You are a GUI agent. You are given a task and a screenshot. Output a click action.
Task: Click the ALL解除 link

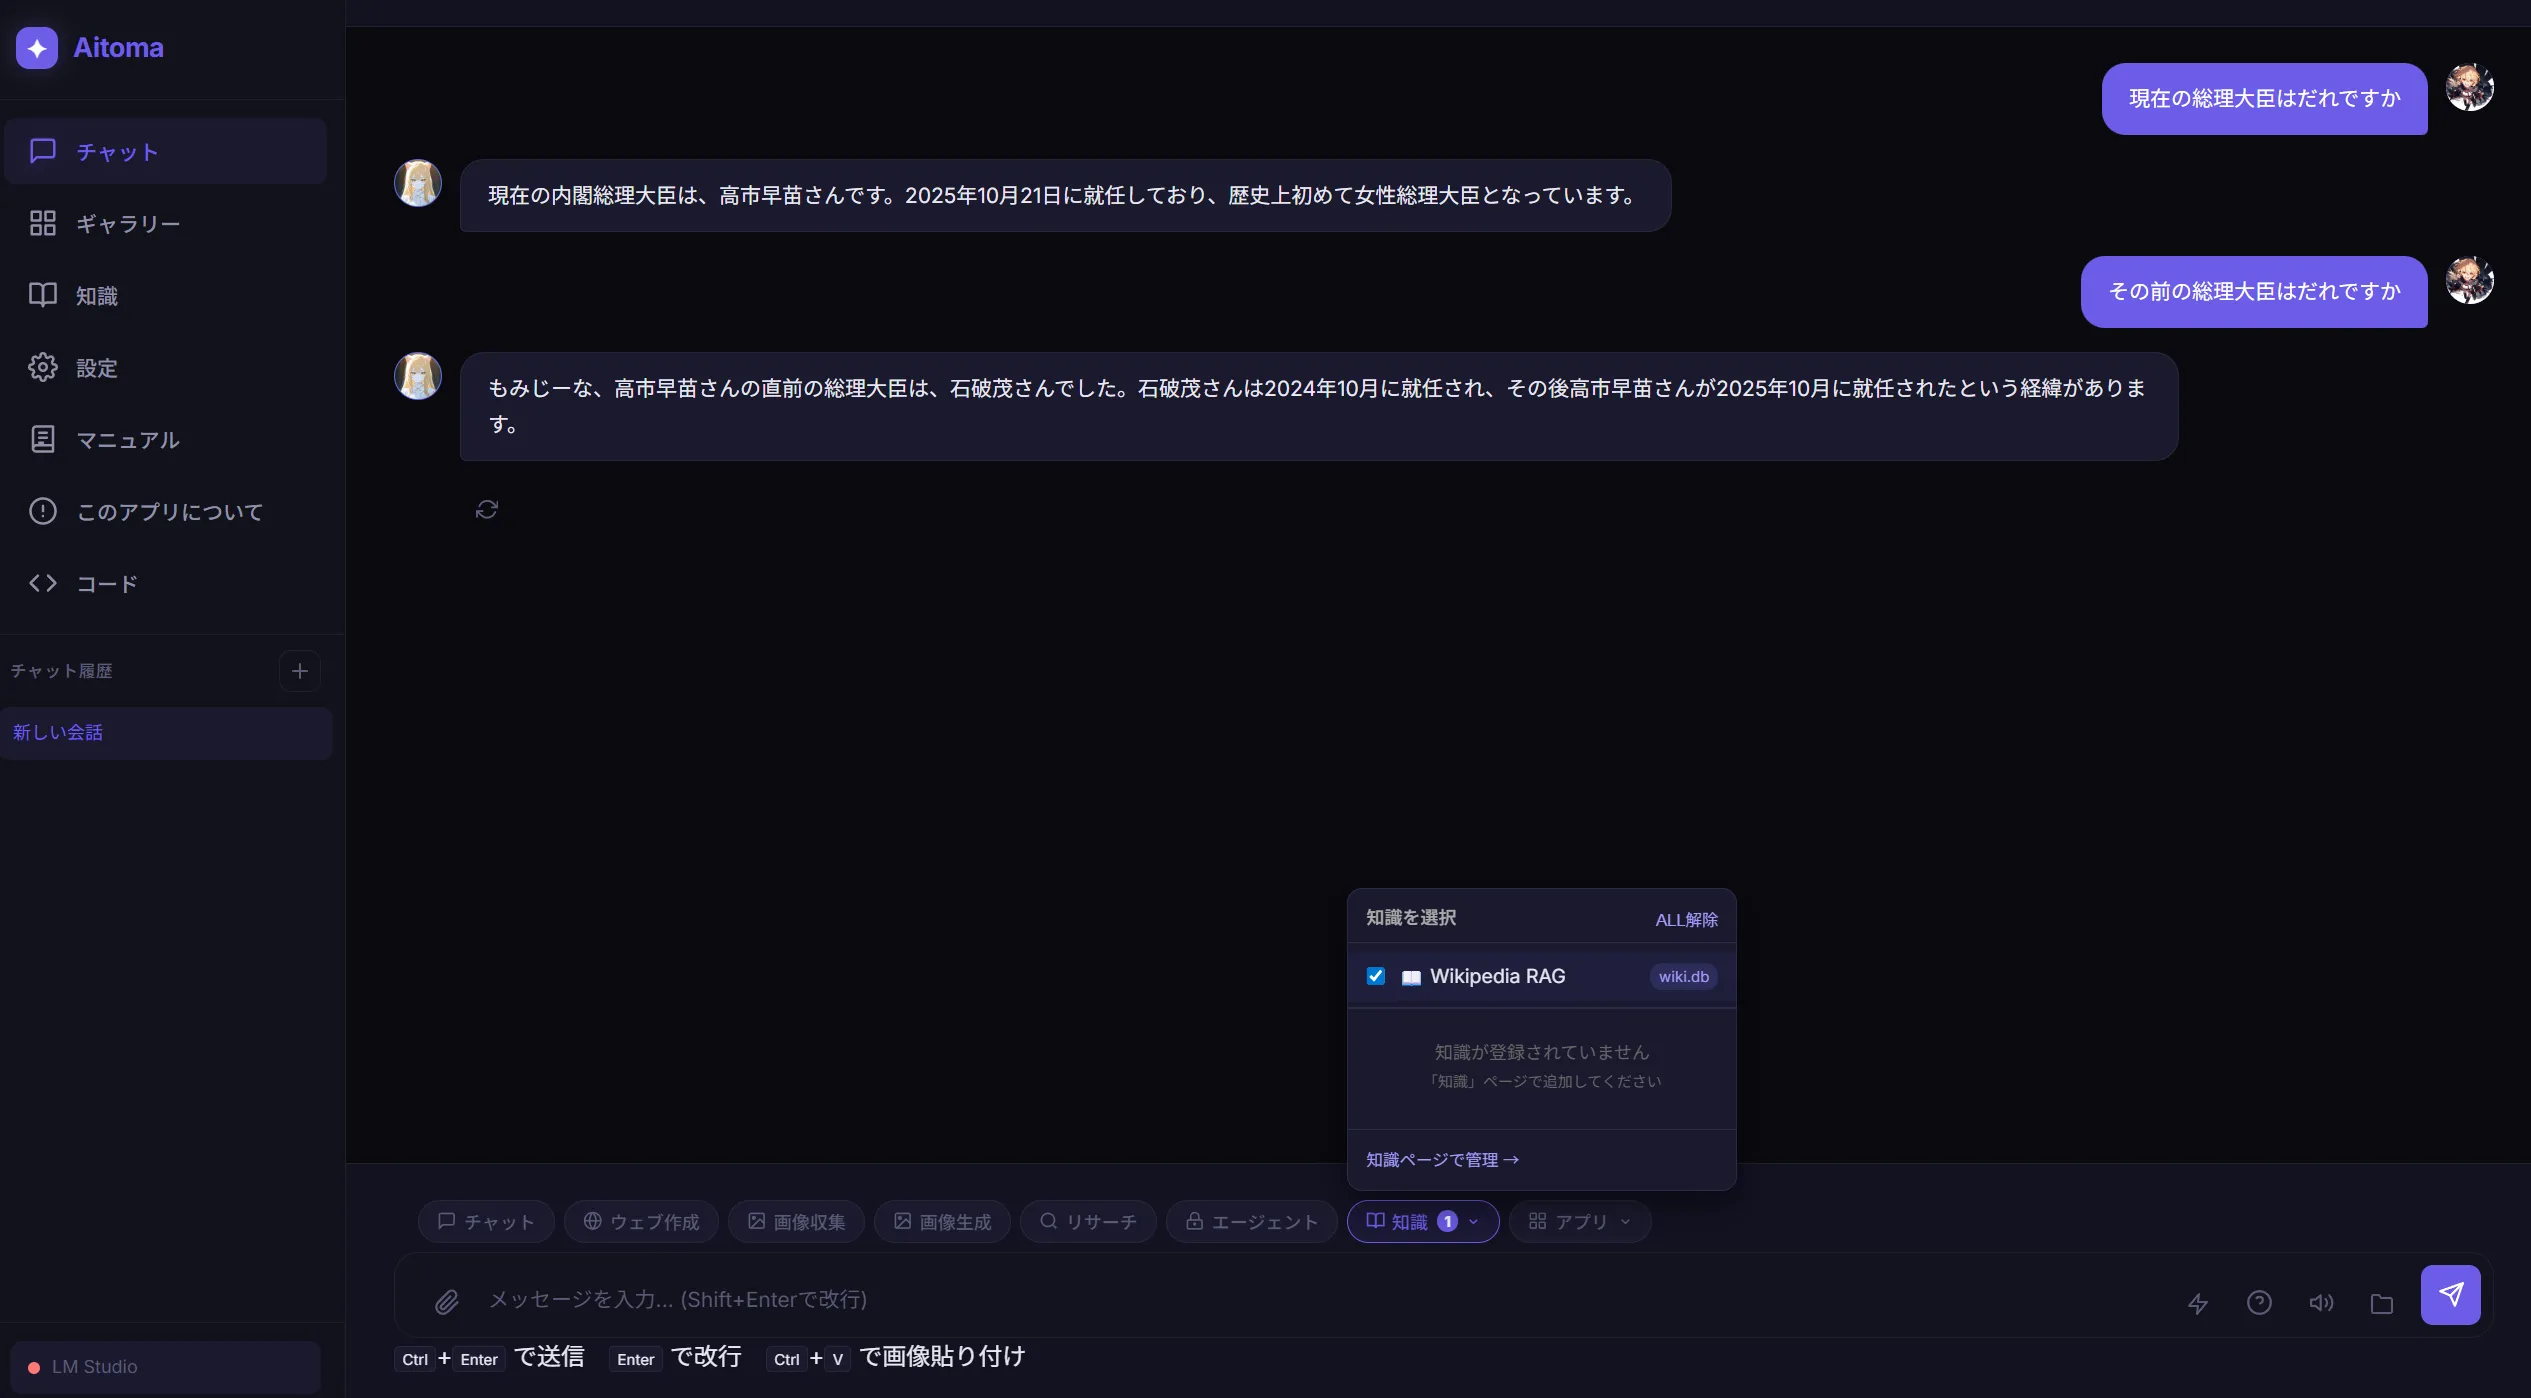[1686, 919]
